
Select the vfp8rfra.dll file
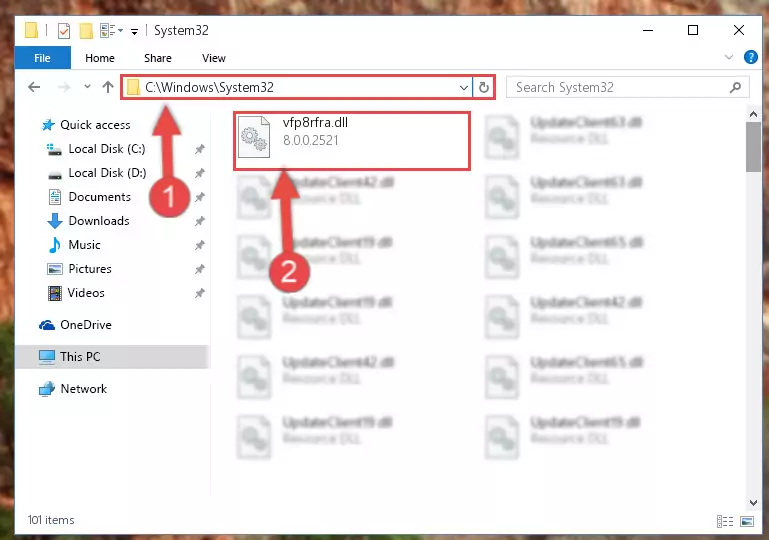point(352,141)
